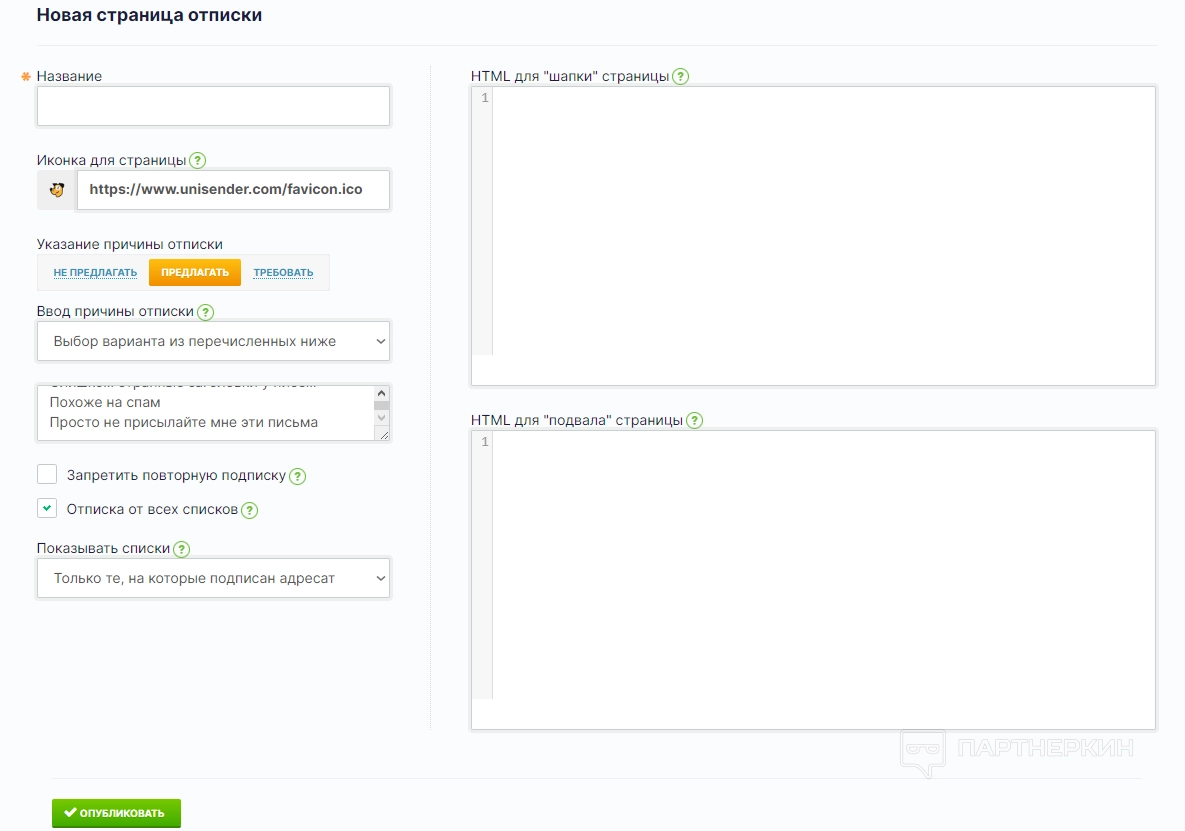Click into HTML header code editor
This screenshot has height=831, width=1185.
[x=813, y=236]
